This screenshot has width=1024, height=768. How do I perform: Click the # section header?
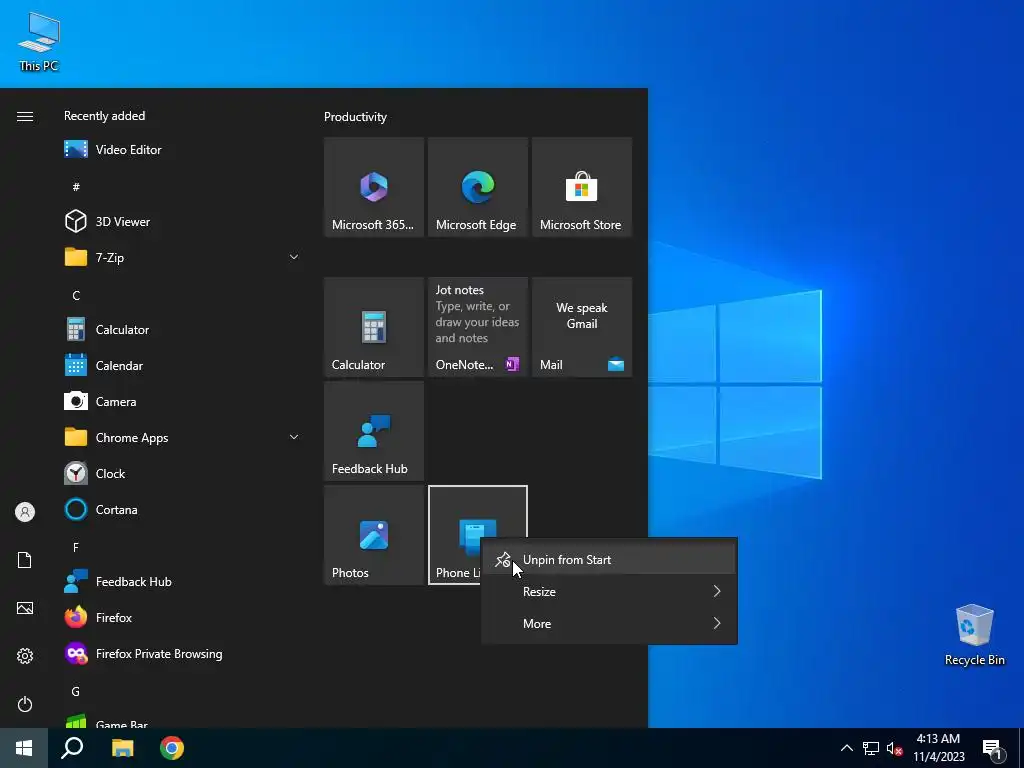(x=76, y=187)
